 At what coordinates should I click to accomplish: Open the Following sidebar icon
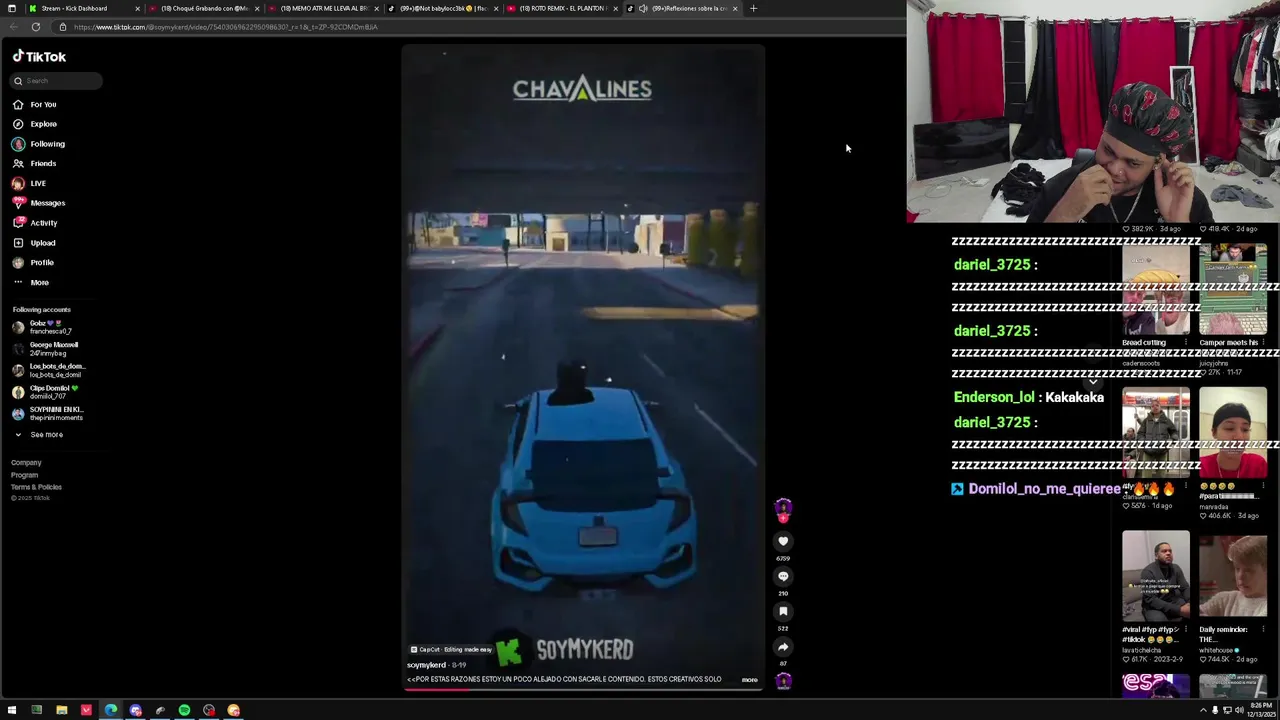(18, 144)
